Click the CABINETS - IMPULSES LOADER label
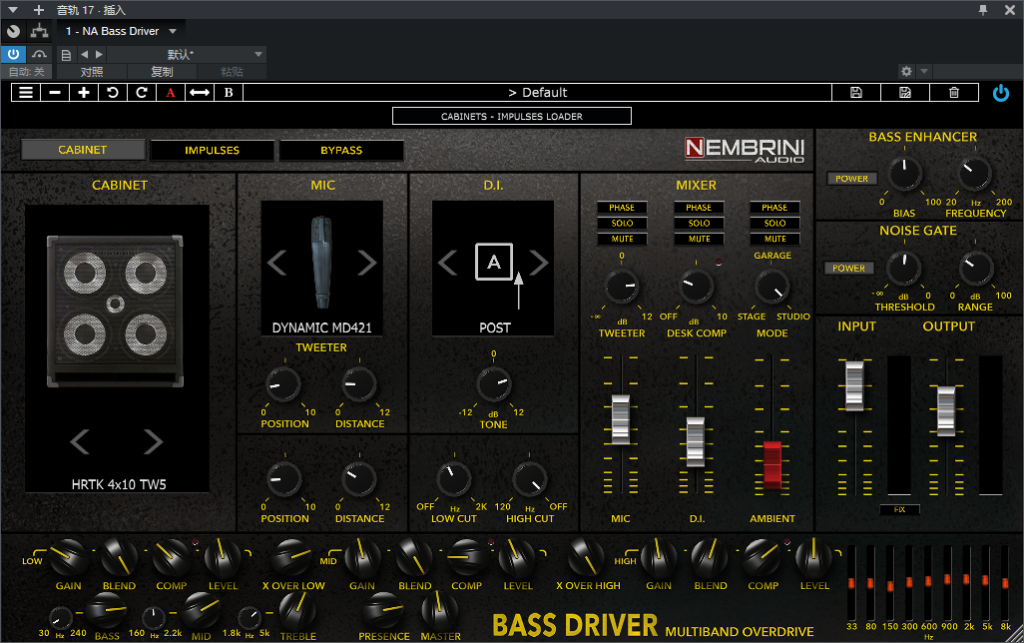The height and width of the screenshot is (643, 1024). tap(511, 116)
